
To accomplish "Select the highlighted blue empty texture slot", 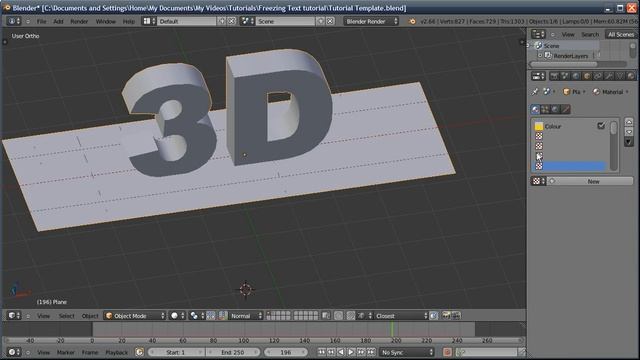I will tap(570, 166).
